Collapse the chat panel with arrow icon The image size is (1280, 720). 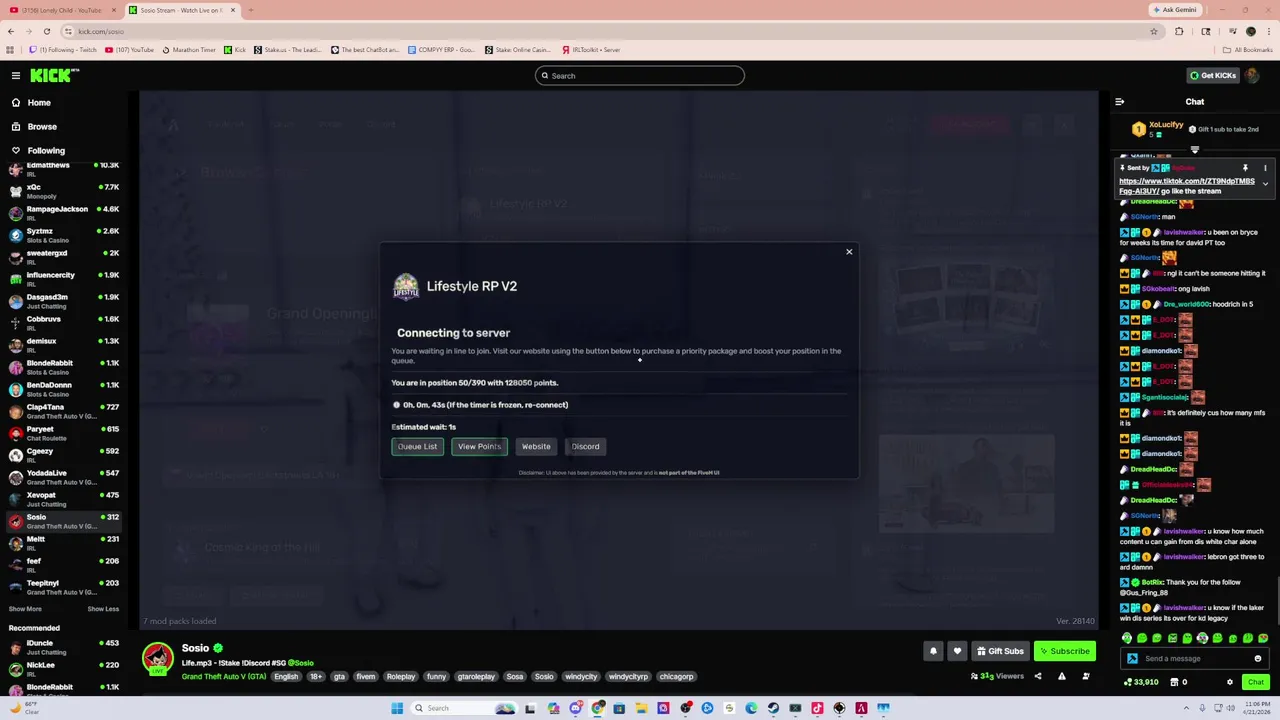click(x=1120, y=101)
